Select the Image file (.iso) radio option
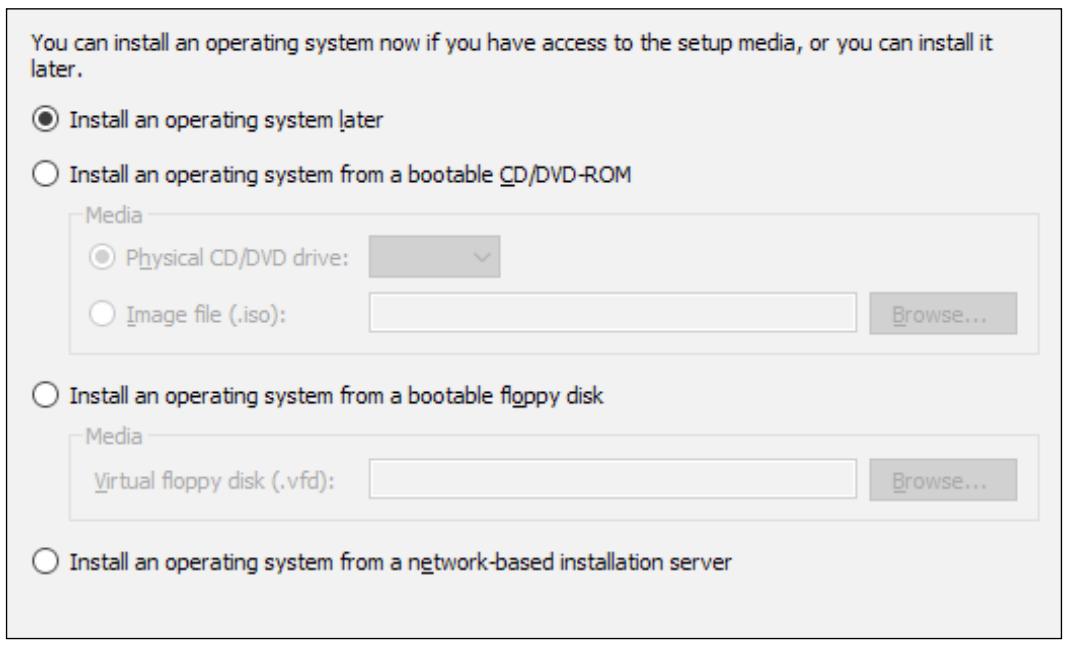 point(102,314)
